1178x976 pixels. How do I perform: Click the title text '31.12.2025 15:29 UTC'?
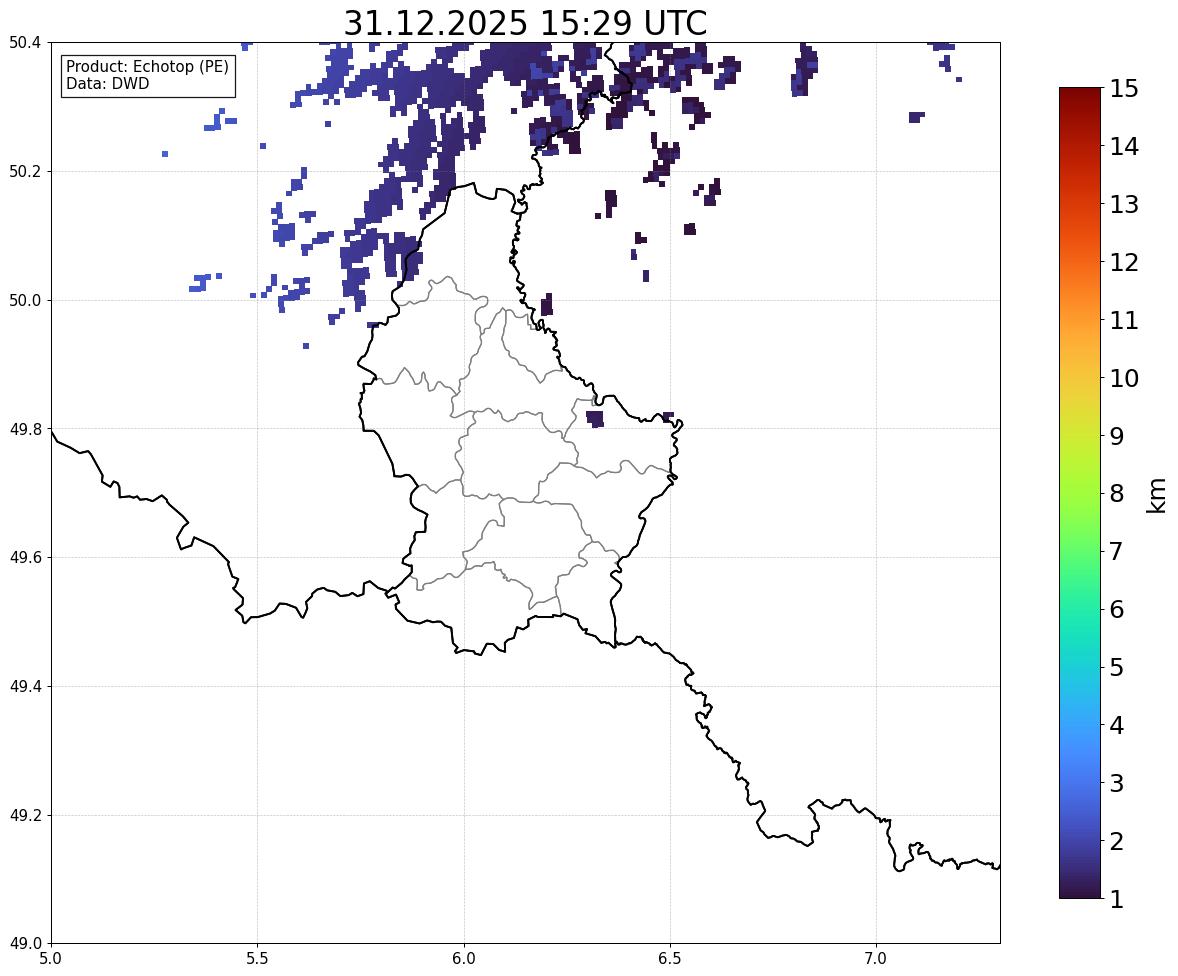click(x=525, y=23)
